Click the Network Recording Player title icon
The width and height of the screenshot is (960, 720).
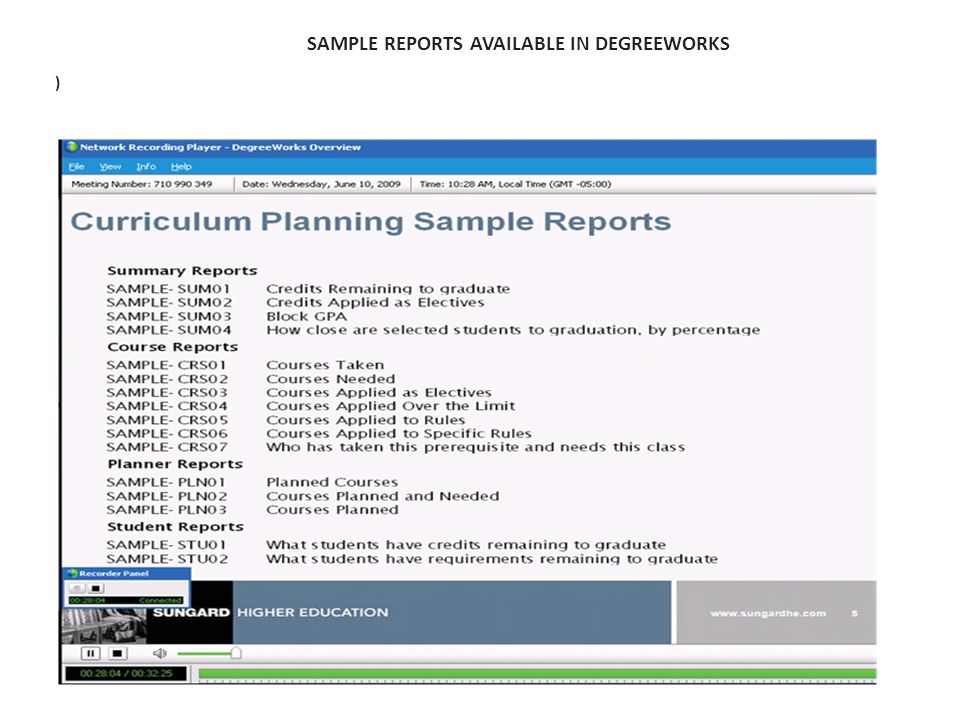[72, 147]
